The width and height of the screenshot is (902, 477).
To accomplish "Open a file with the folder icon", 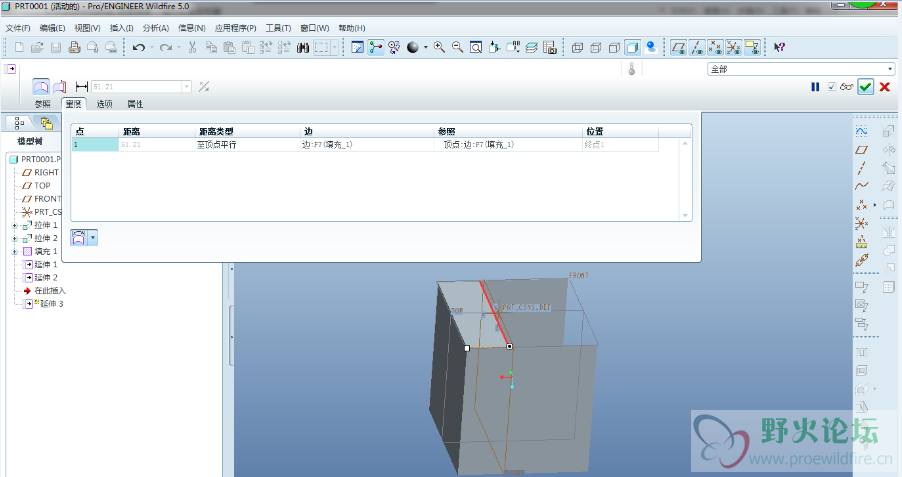I will [37, 48].
